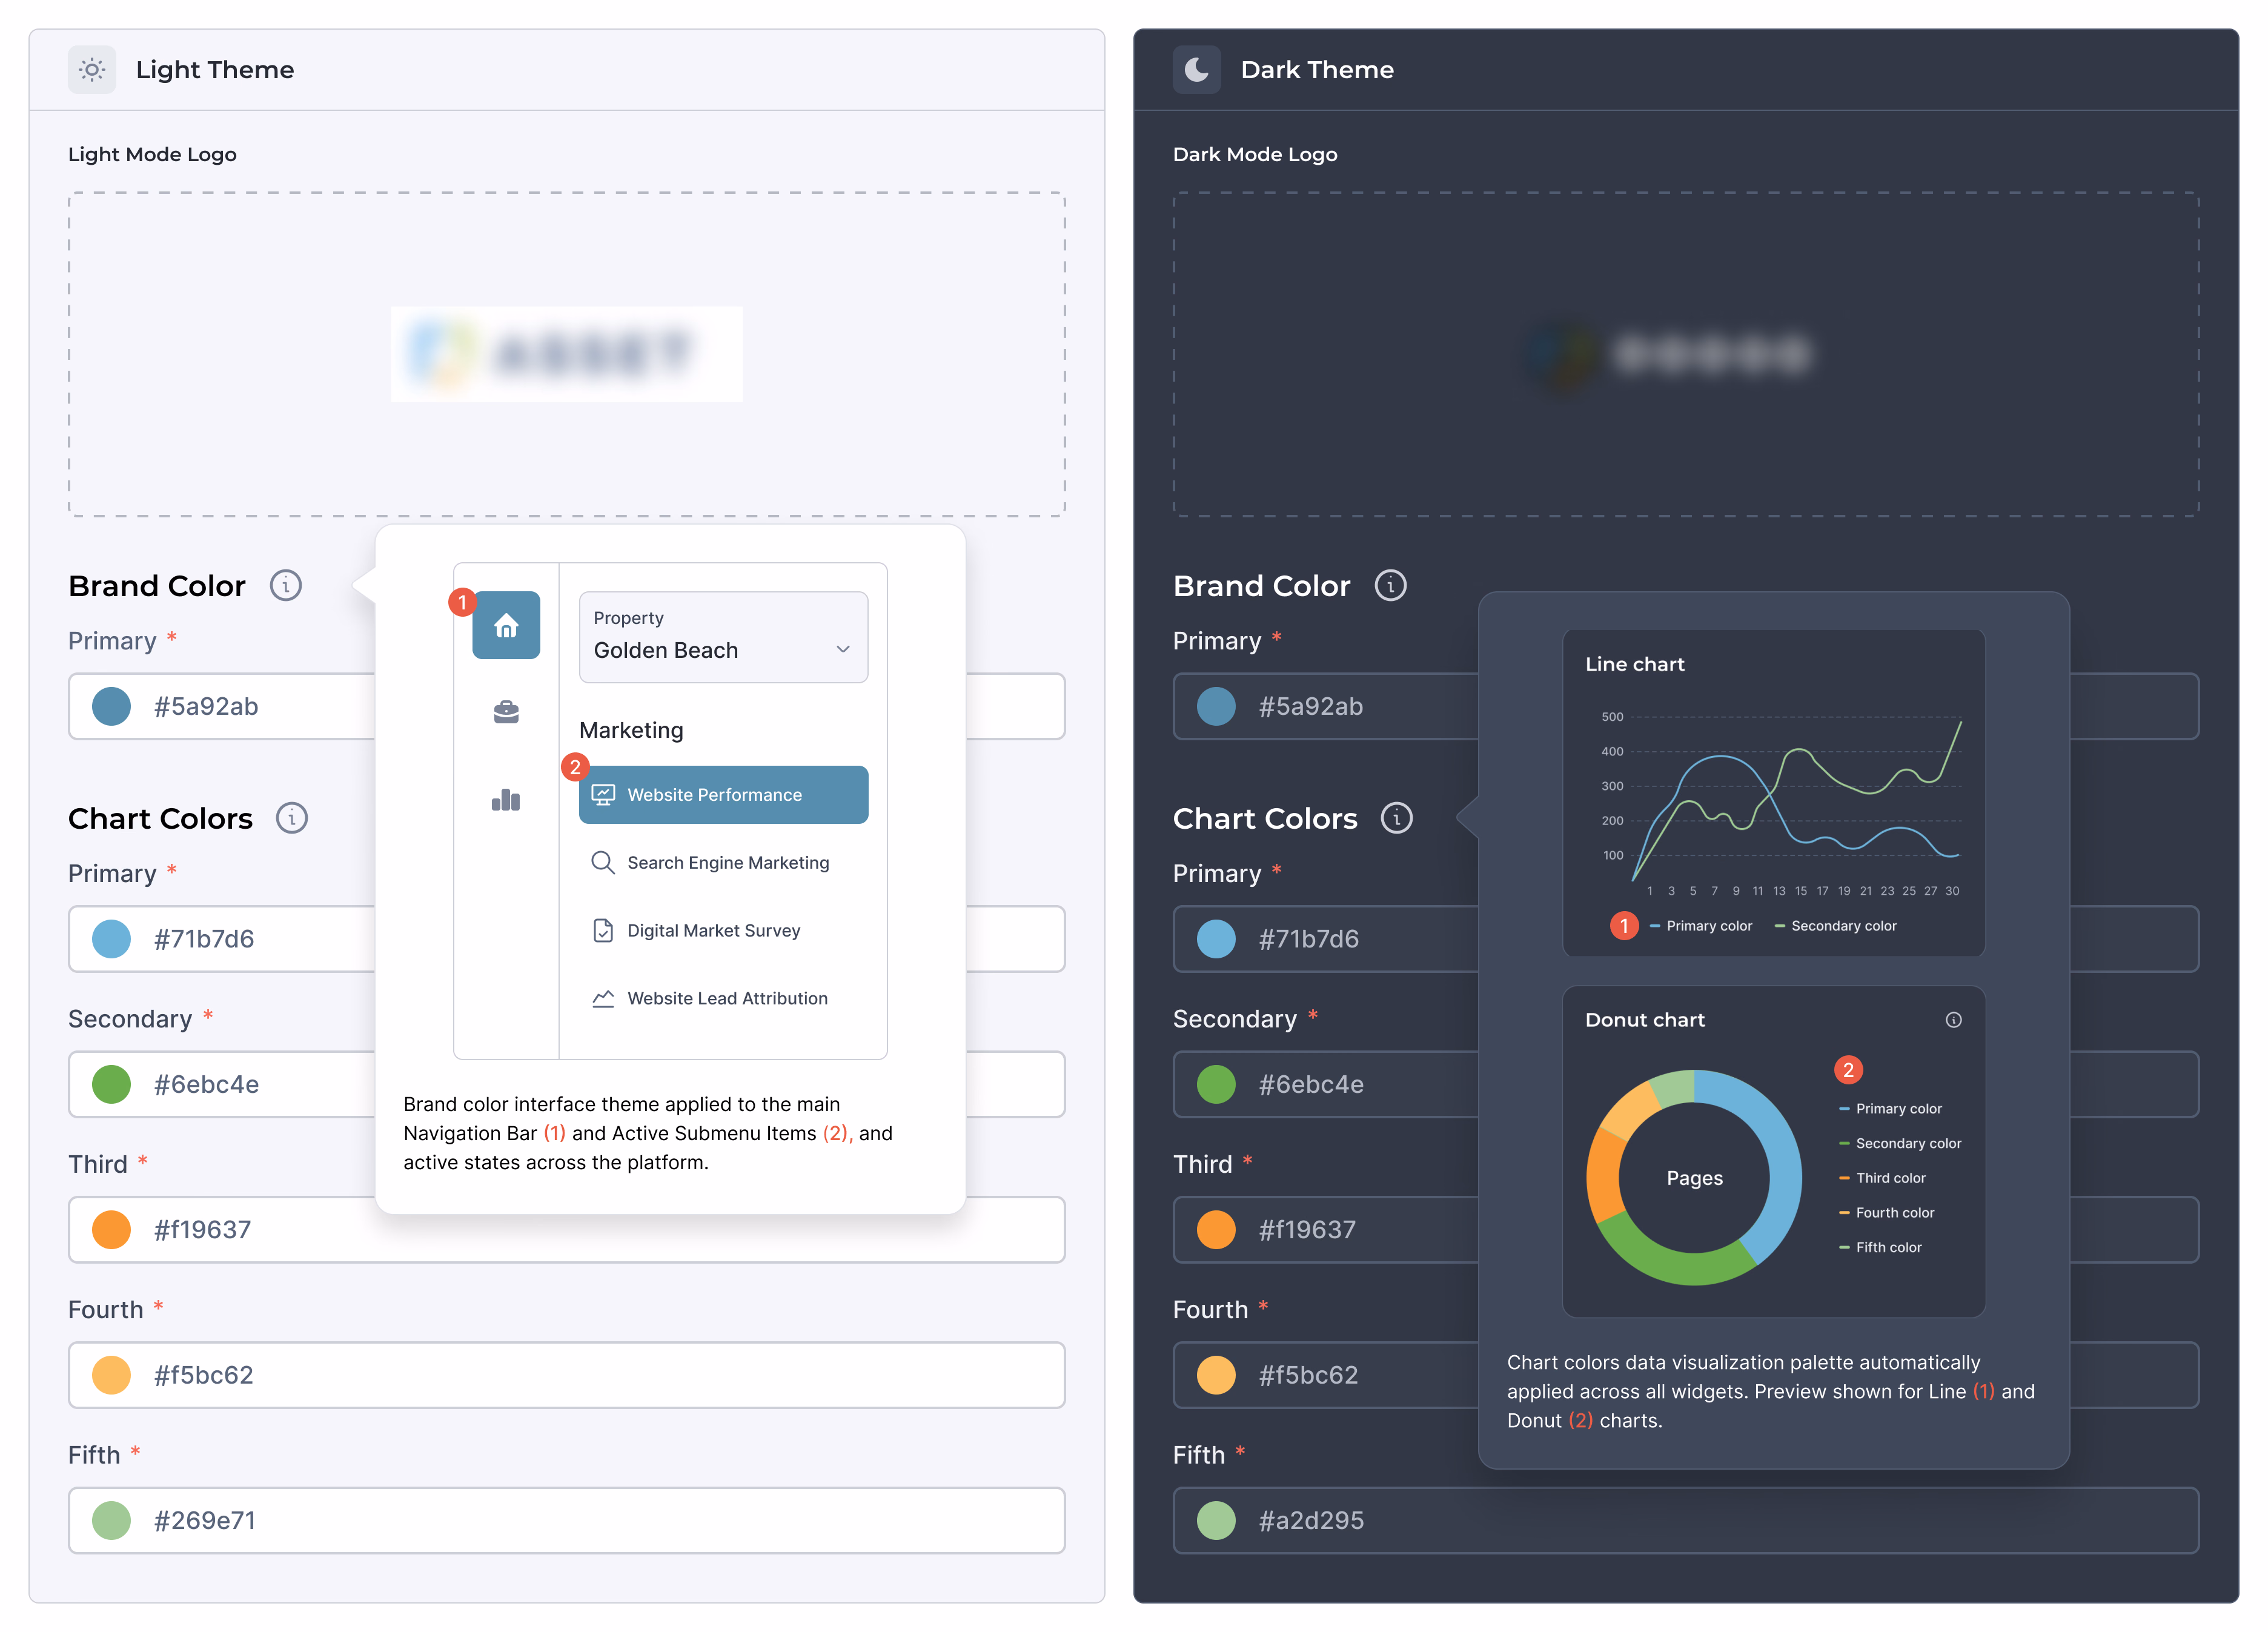Click Light Theme Fourth color field #f5bc62
Image resolution: width=2268 pixels, height=1632 pixels.
click(567, 1375)
